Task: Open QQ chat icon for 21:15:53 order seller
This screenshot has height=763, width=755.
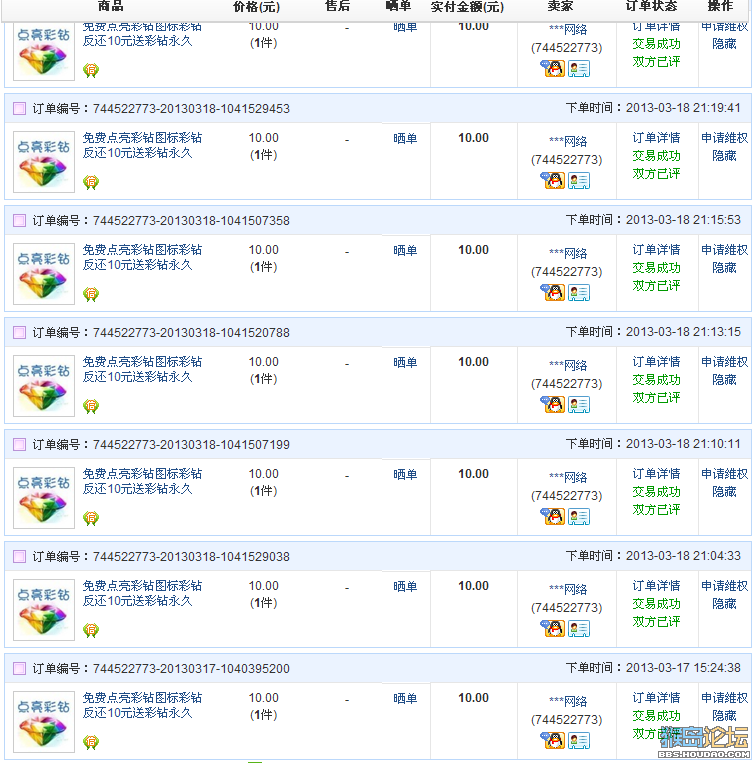Action: point(553,292)
